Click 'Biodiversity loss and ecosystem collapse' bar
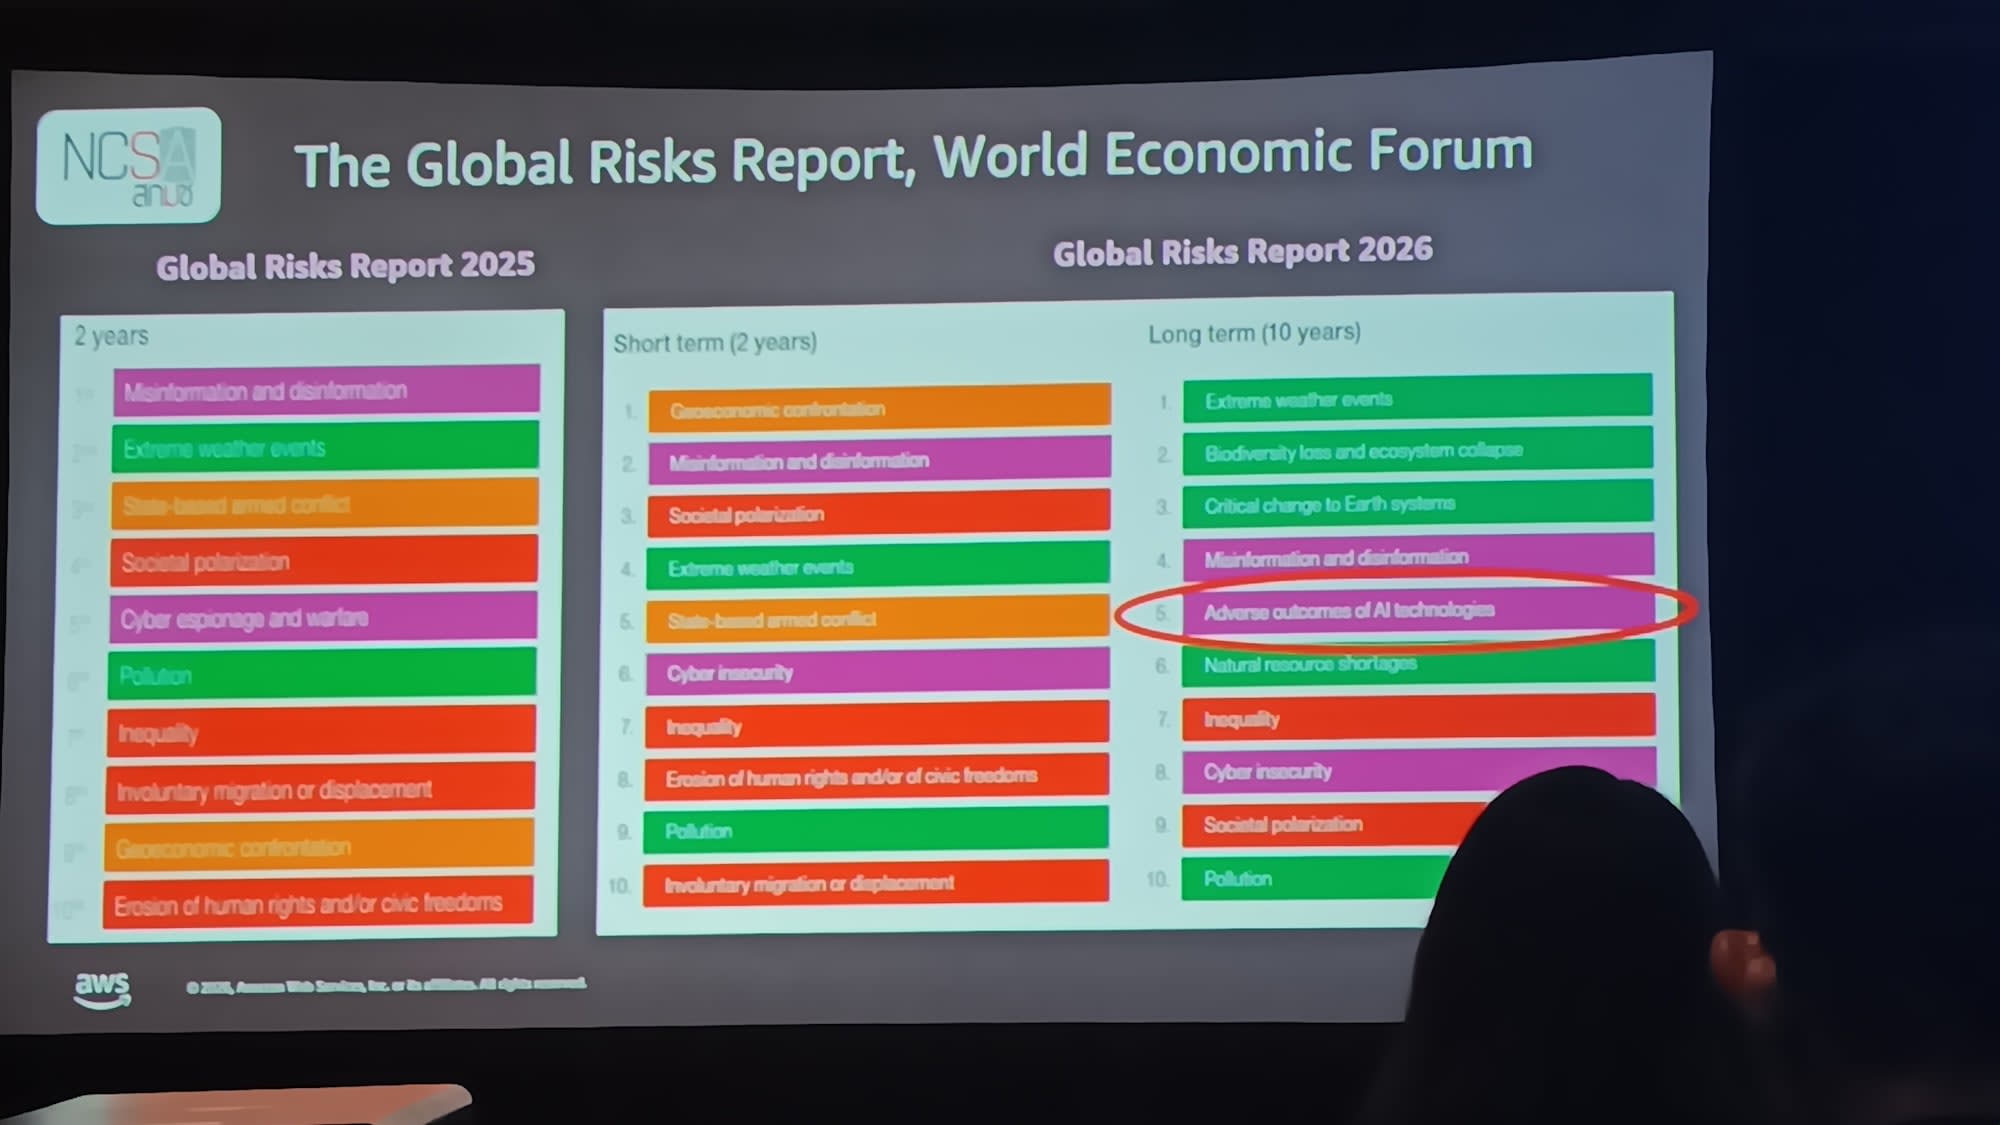The height and width of the screenshot is (1125, 2000). click(1417, 451)
